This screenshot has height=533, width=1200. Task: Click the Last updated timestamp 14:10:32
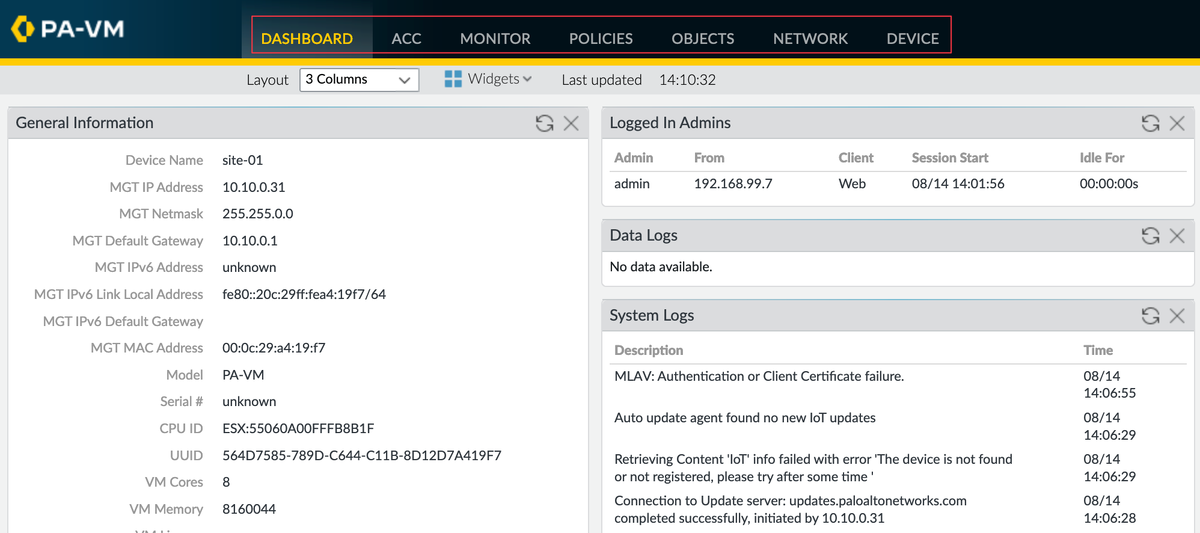687,79
